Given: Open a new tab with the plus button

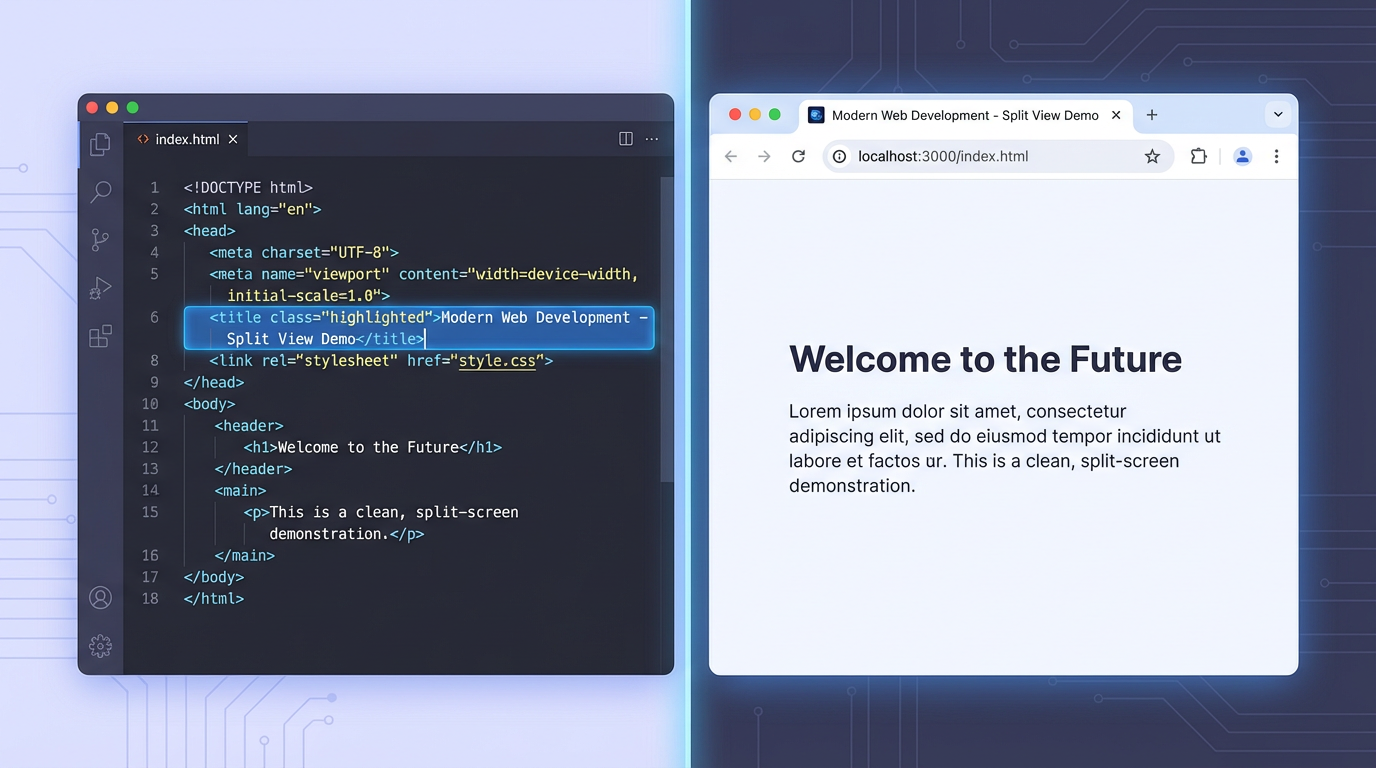Looking at the screenshot, I should tap(1151, 114).
